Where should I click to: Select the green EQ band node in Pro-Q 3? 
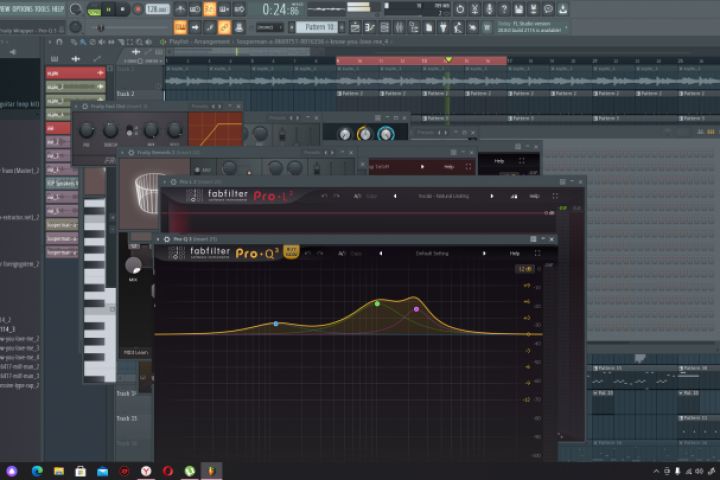(x=377, y=304)
